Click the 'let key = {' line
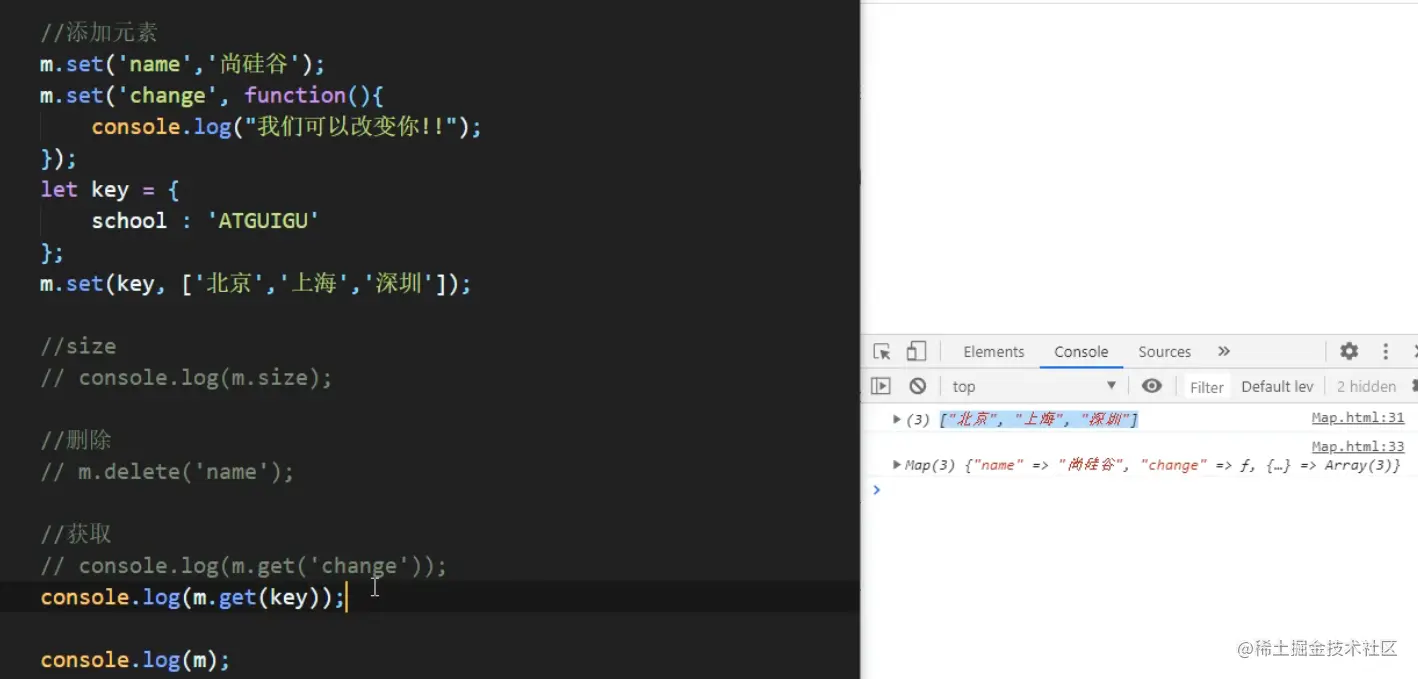The image size is (1418, 679). click(110, 189)
